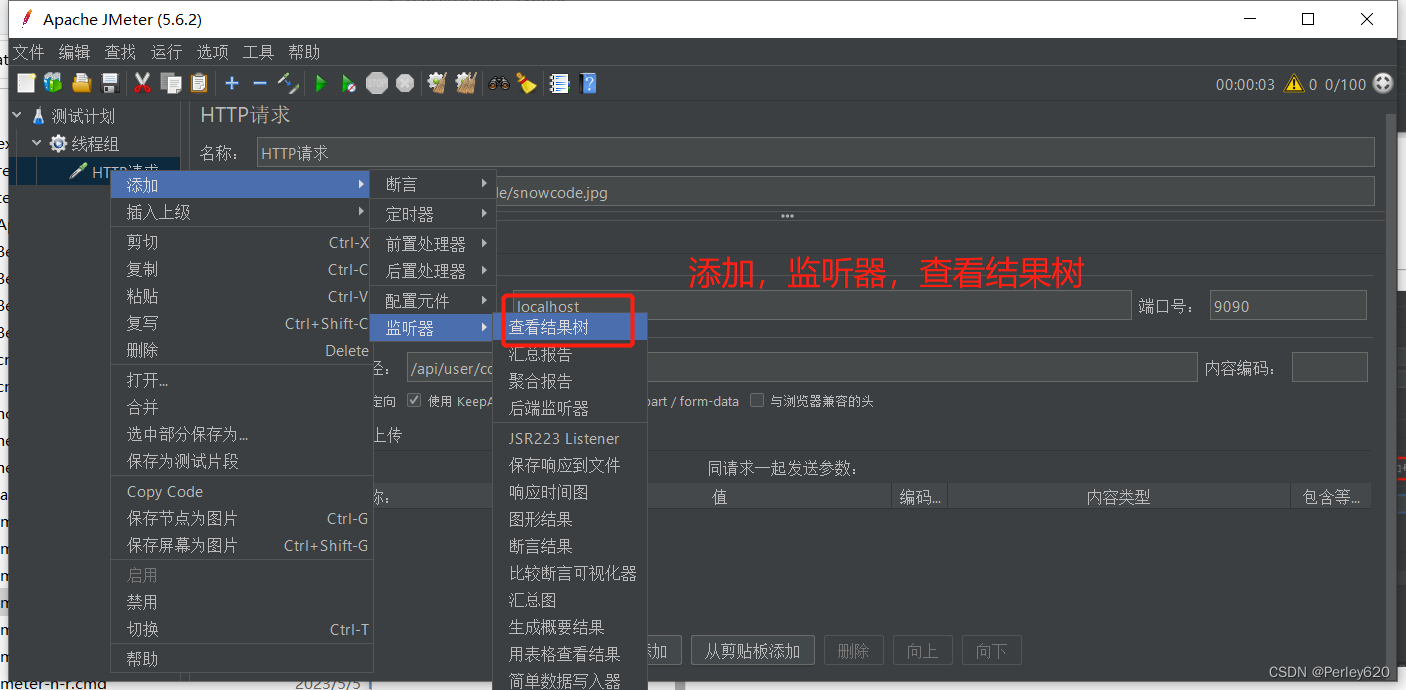Choose 查看结果树 listener
The image size is (1406, 690).
(570, 327)
